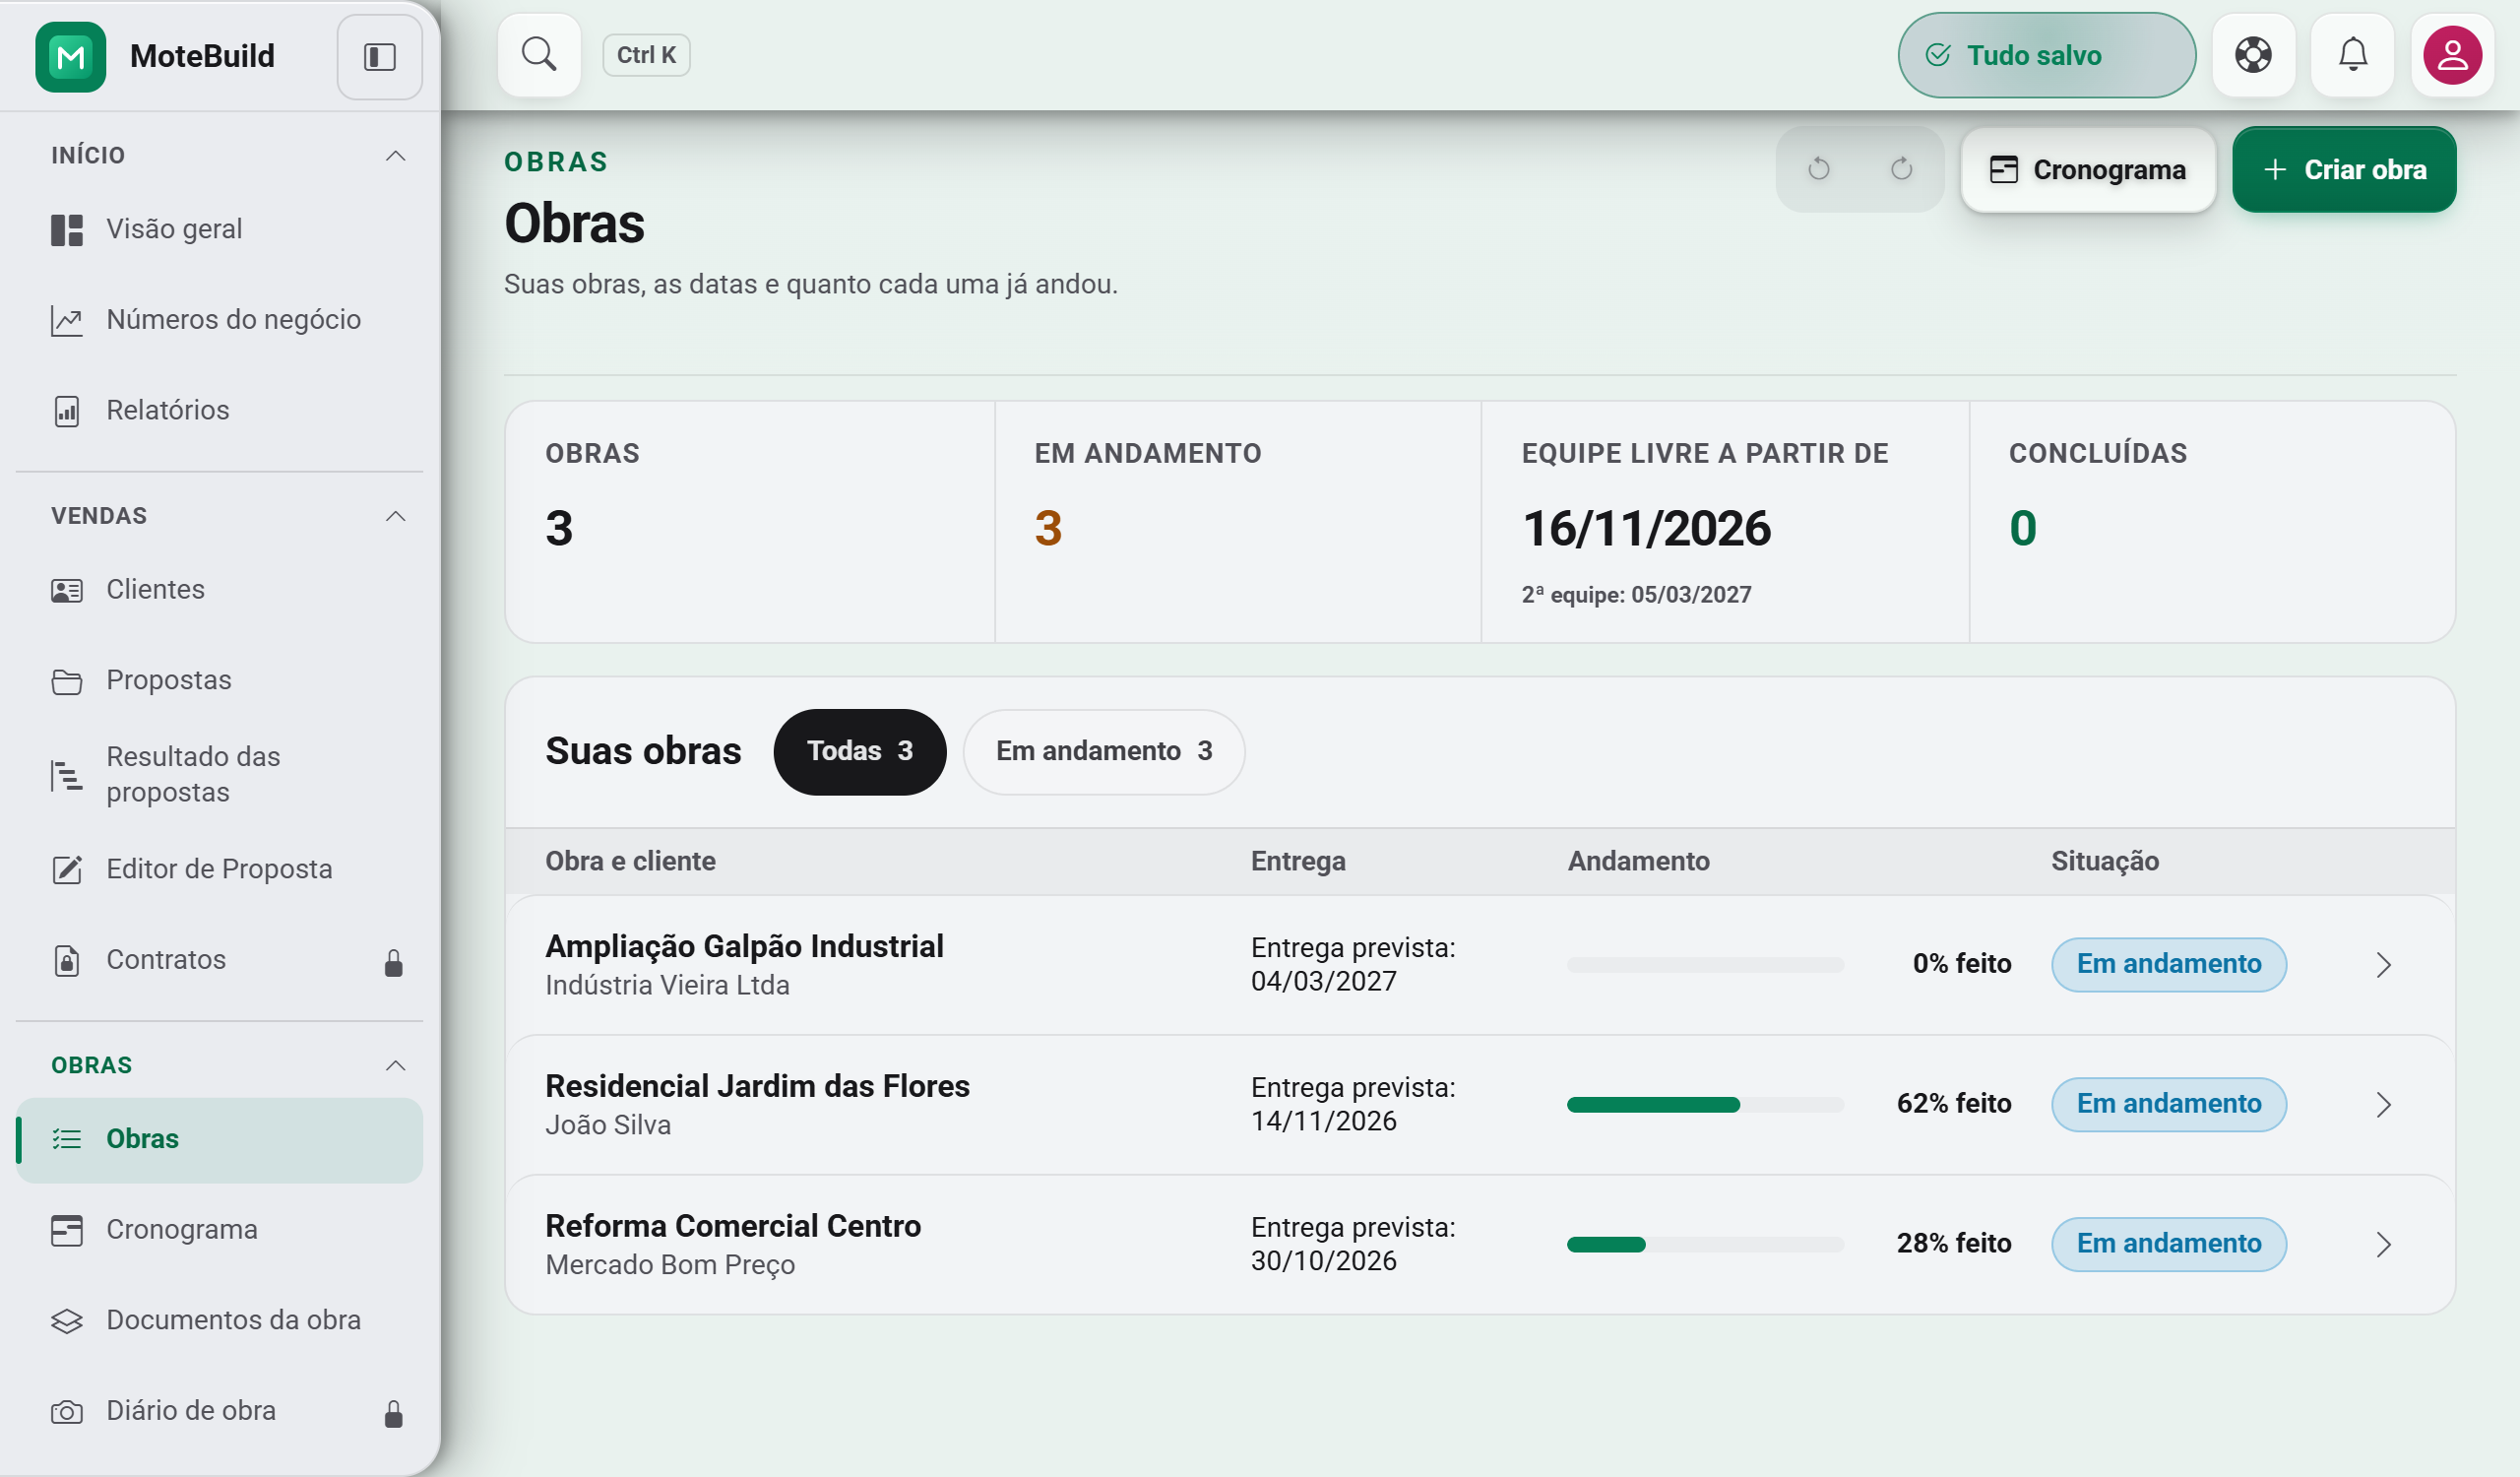
Task: Open Ampliação Galpão Industrial row chevron
Action: pyautogui.click(x=2383, y=964)
